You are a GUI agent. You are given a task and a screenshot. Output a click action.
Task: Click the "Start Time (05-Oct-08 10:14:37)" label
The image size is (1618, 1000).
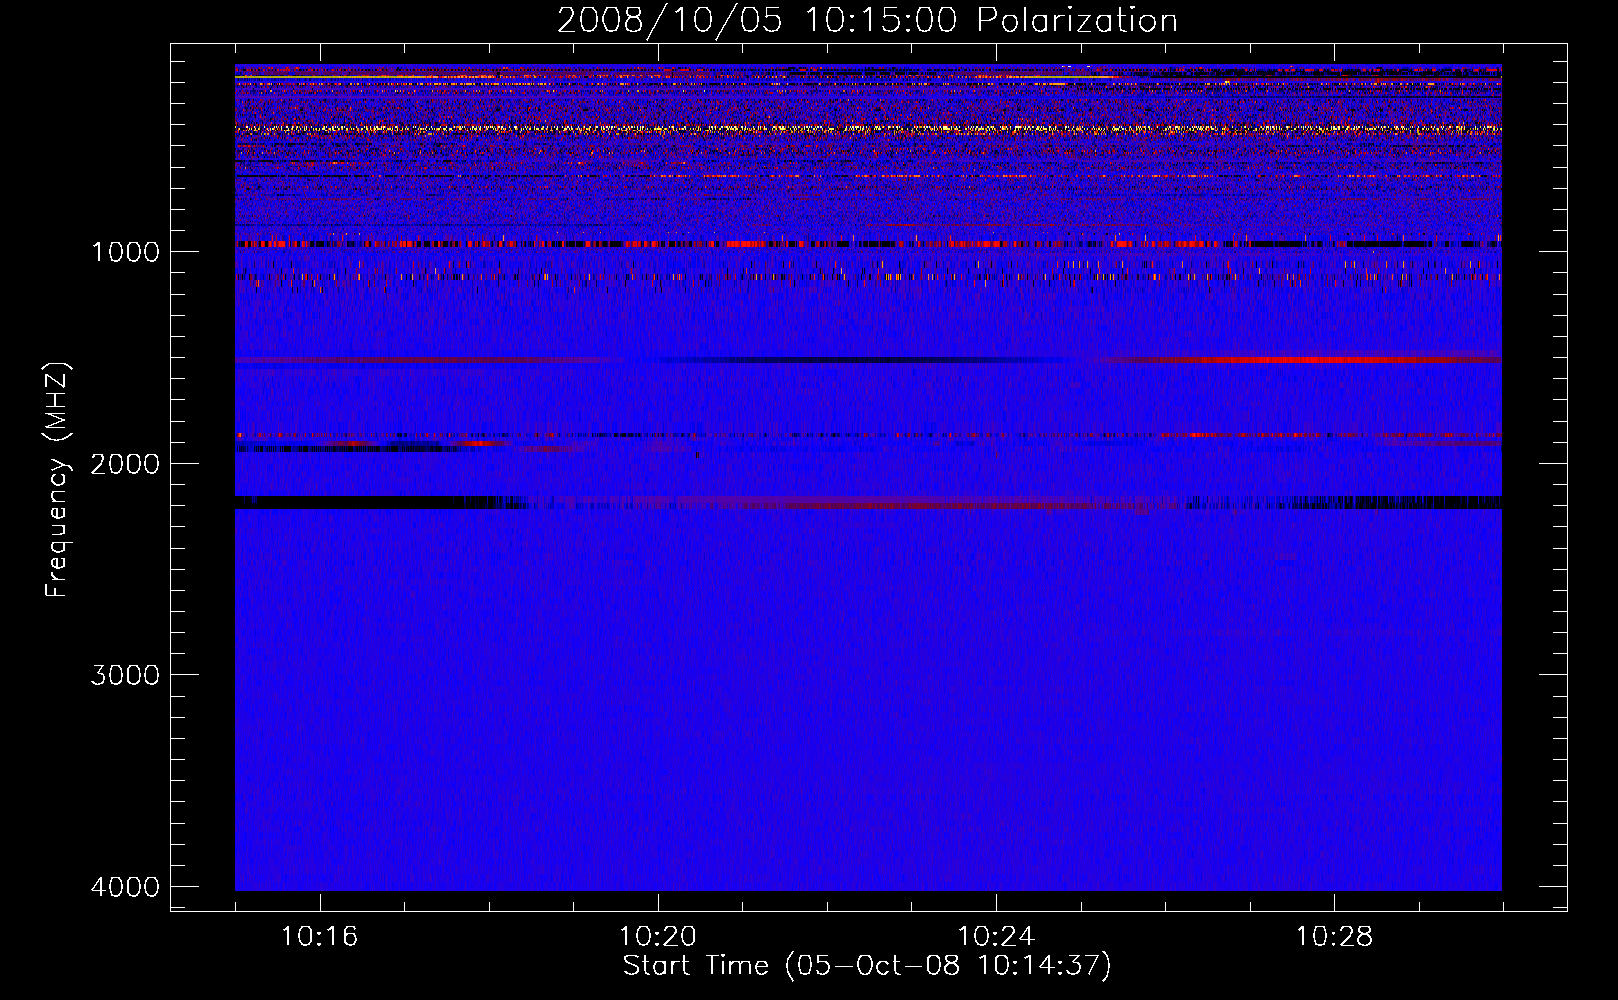pyautogui.click(x=867, y=966)
